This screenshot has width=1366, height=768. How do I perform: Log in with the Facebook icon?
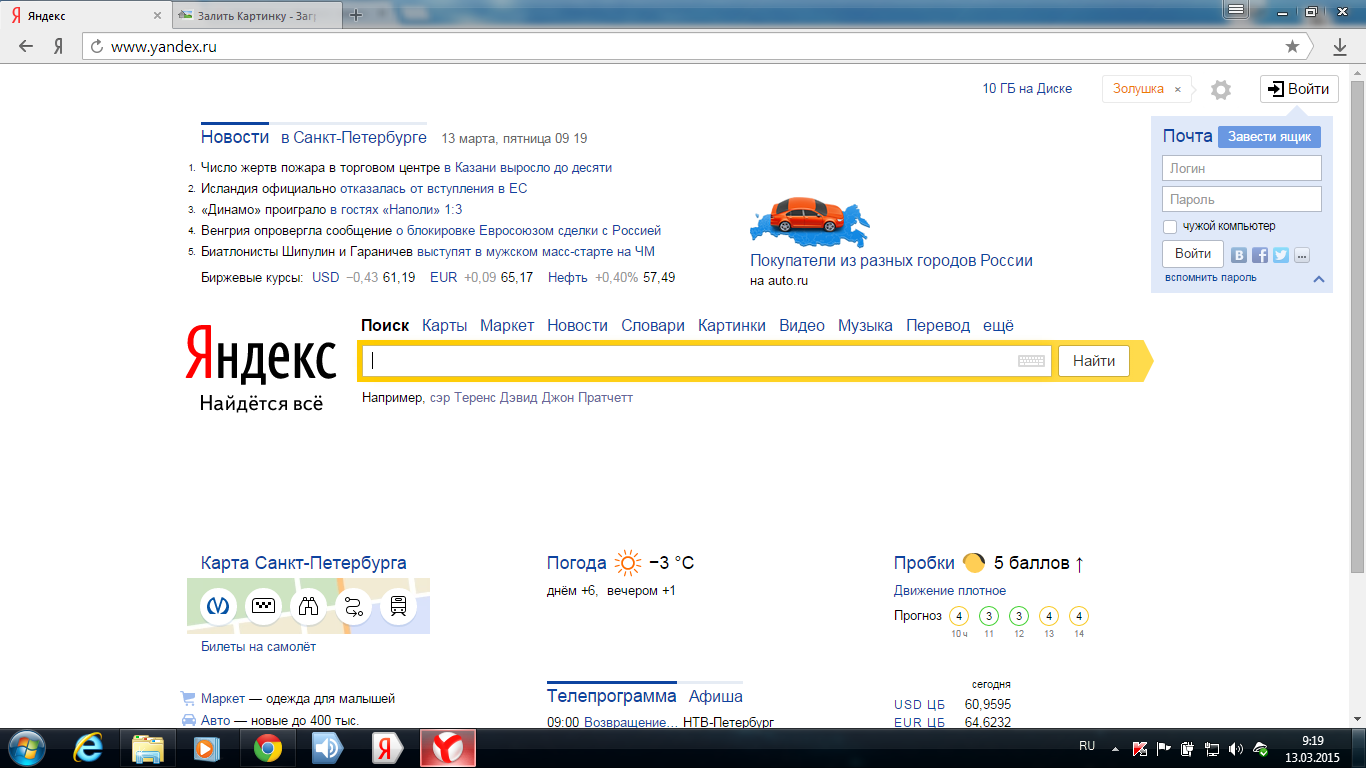(x=1260, y=255)
